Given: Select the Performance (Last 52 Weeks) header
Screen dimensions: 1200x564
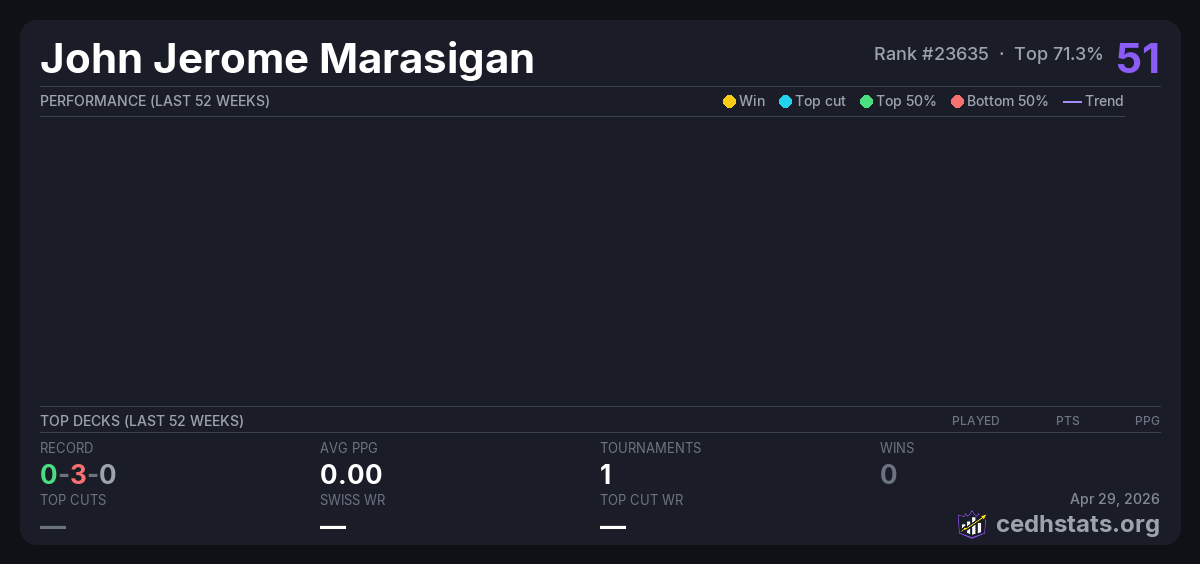Looking at the screenshot, I should 154,101.
